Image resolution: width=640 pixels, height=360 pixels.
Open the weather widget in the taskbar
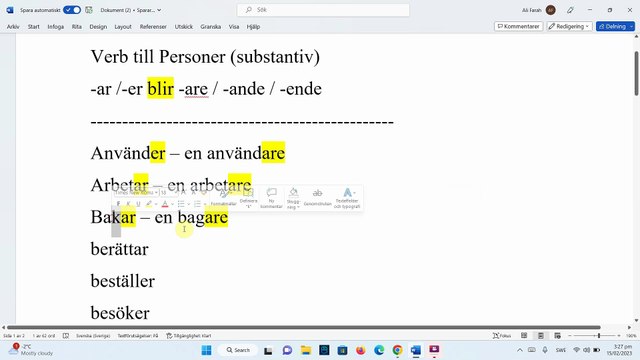click(32, 350)
